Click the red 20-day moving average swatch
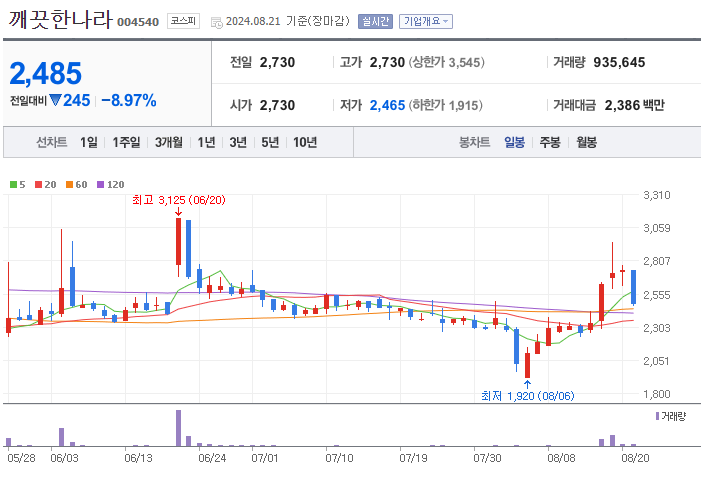701x477 pixels. tap(38, 185)
